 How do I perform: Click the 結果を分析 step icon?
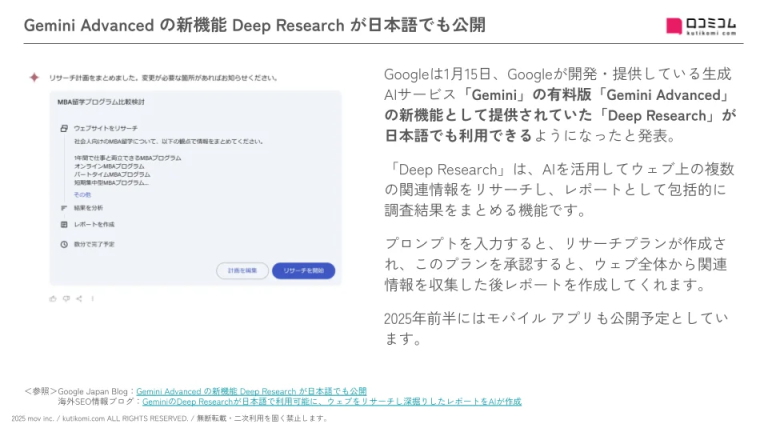coord(63,208)
